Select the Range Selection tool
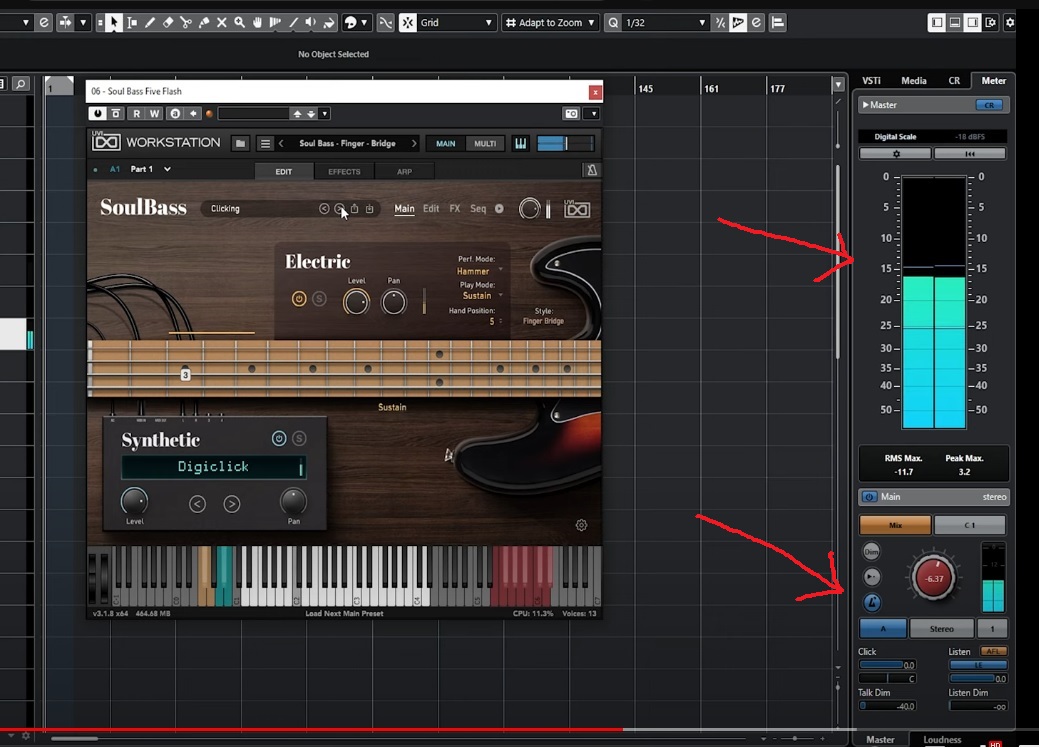1039x747 pixels. 132,23
